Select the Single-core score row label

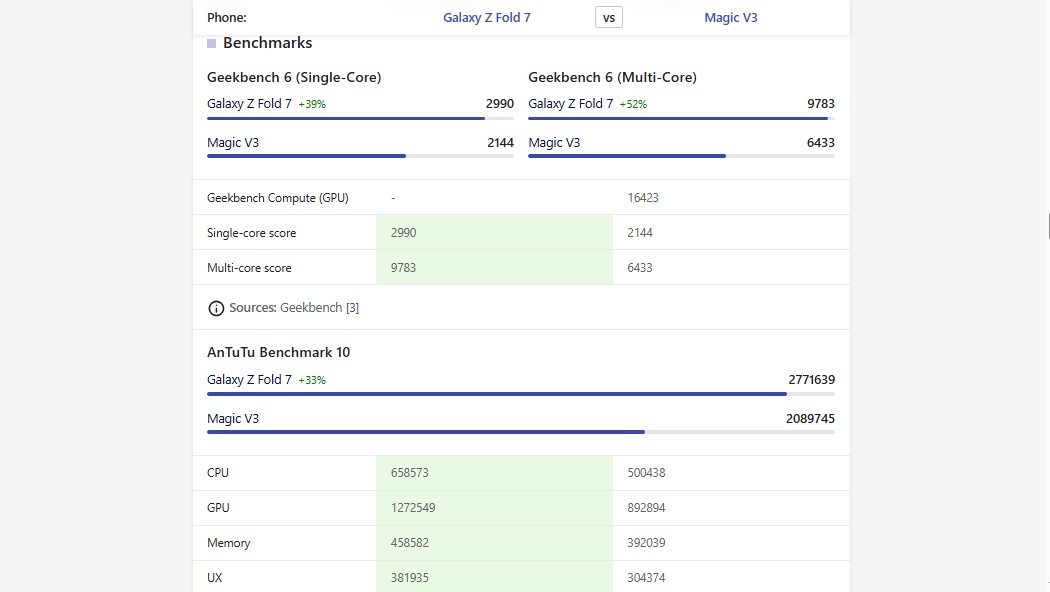pyautogui.click(x=251, y=233)
